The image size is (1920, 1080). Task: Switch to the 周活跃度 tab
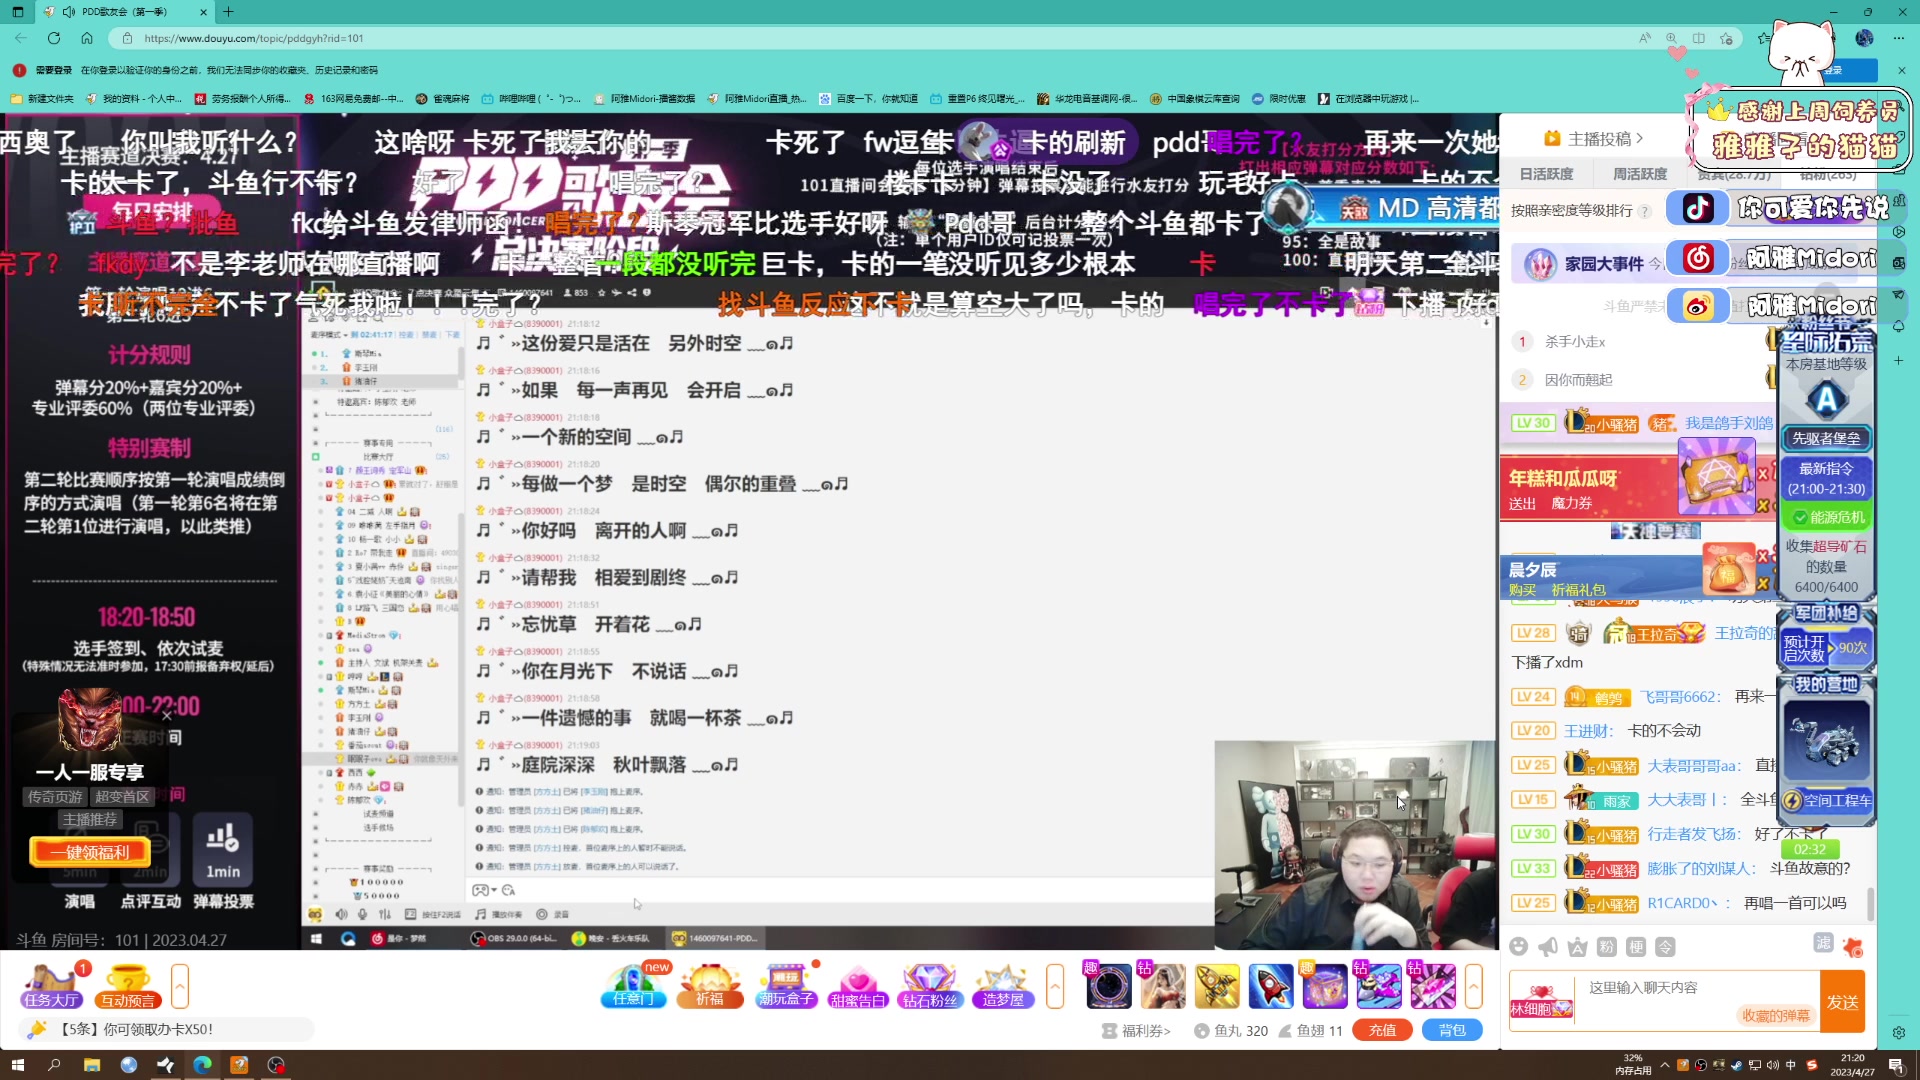click(1641, 173)
